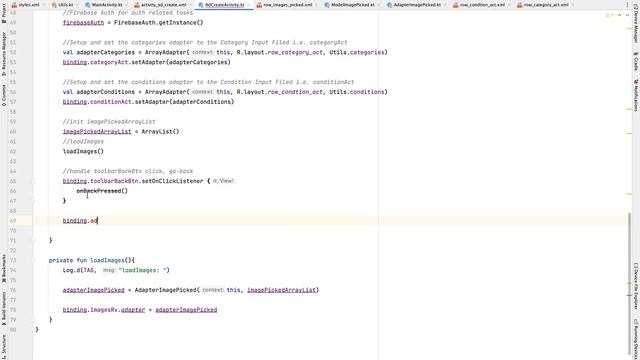Switch to the row_images_picked.xml tab

(287, 5)
